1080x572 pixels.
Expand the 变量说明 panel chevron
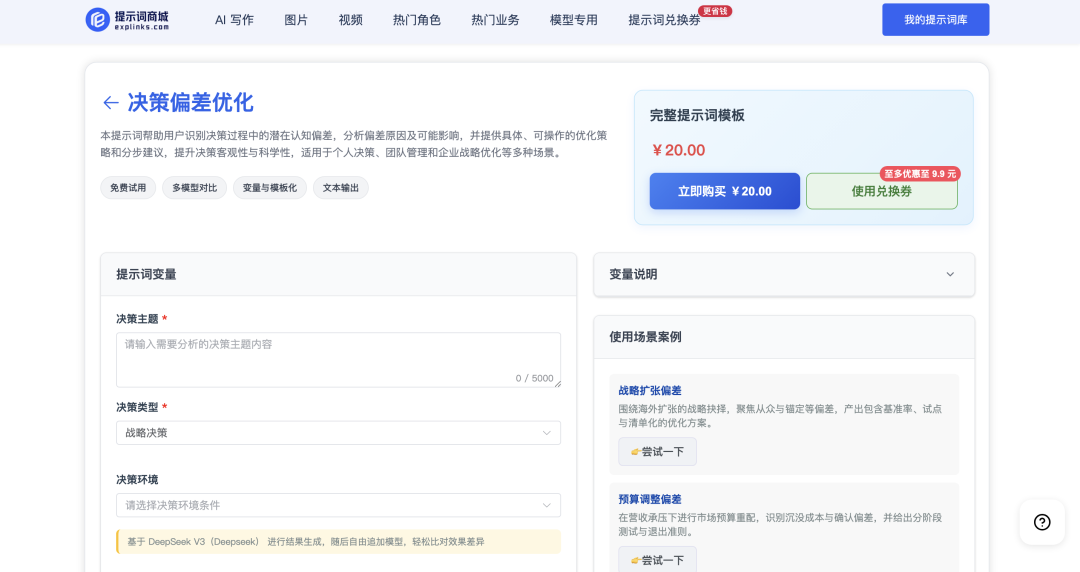[x=950, y=274]
